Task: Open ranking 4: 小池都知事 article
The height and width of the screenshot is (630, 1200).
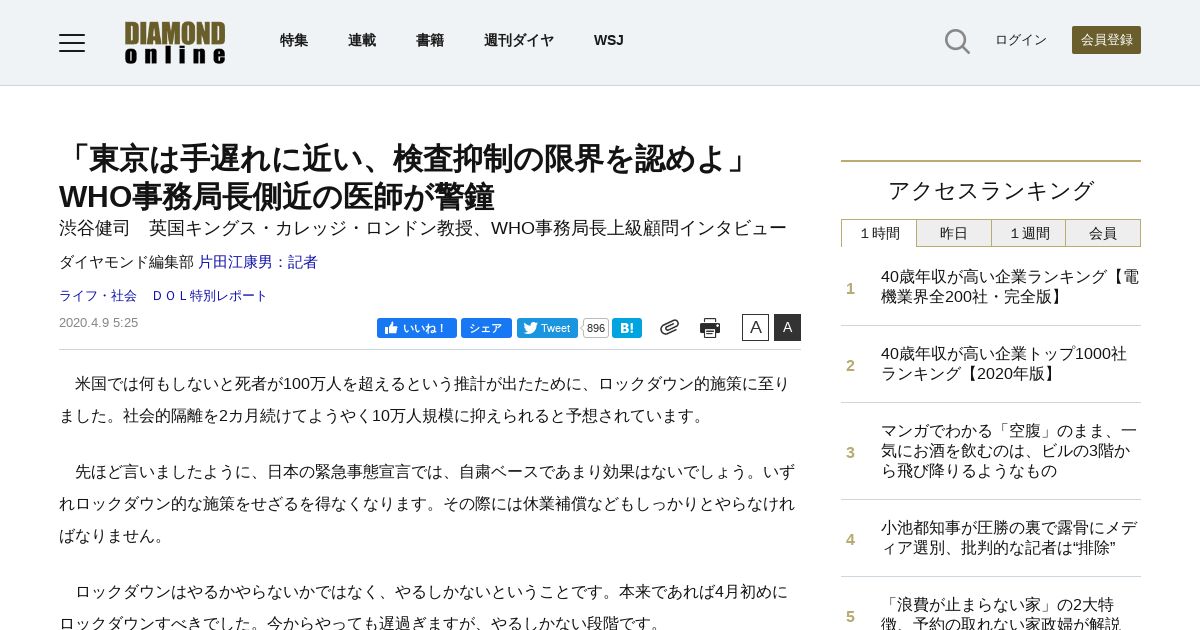Action: [x=1009, y=538]
